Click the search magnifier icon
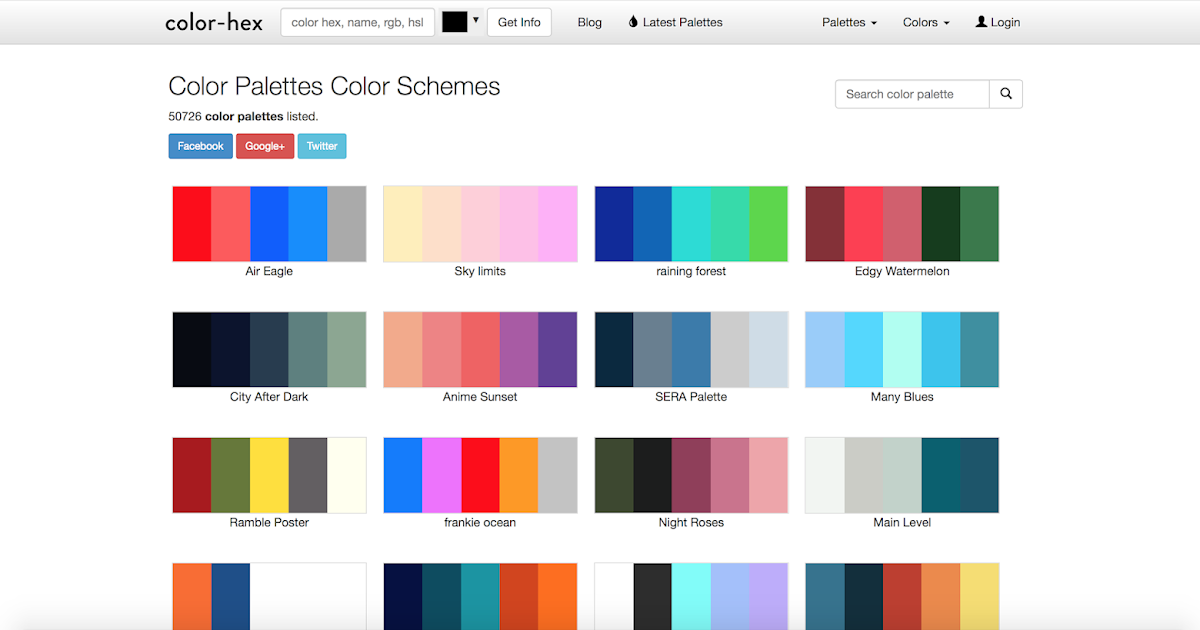 (x=1006, y=93)
